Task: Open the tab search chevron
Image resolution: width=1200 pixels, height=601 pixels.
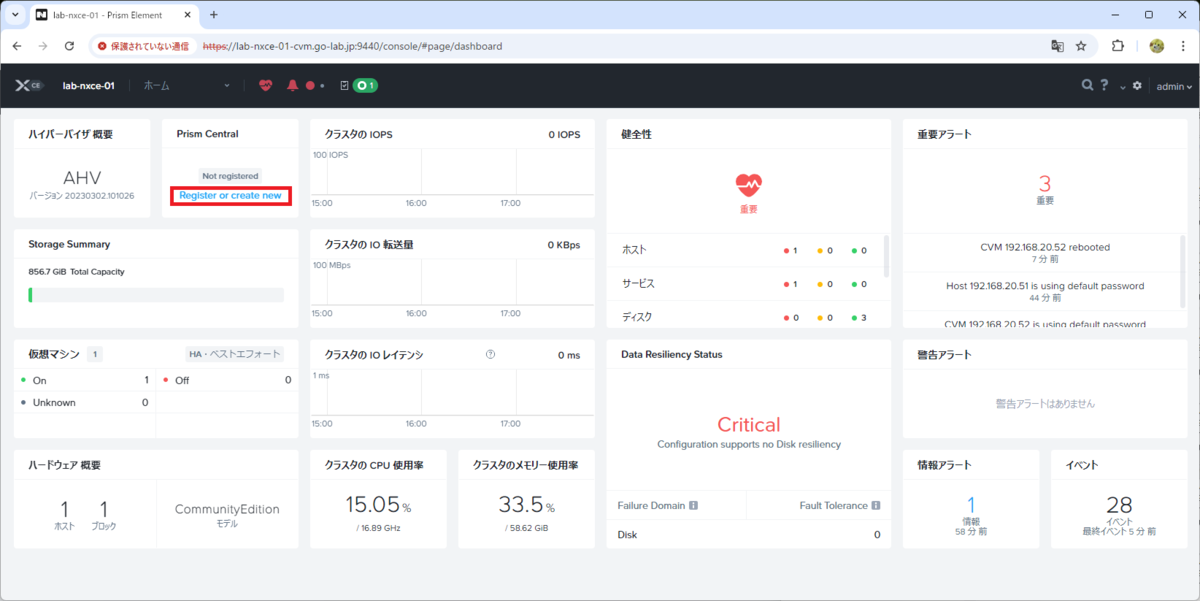Action: [14, 15]
